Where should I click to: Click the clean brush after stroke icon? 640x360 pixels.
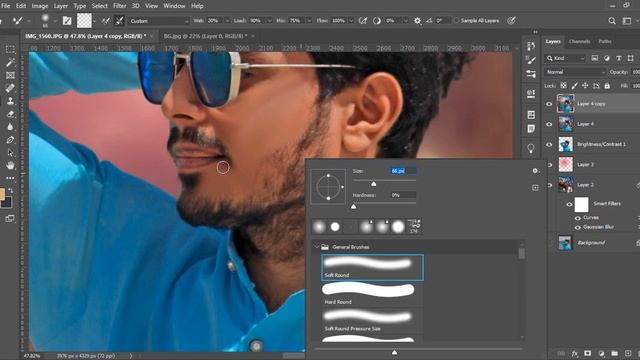119,20
